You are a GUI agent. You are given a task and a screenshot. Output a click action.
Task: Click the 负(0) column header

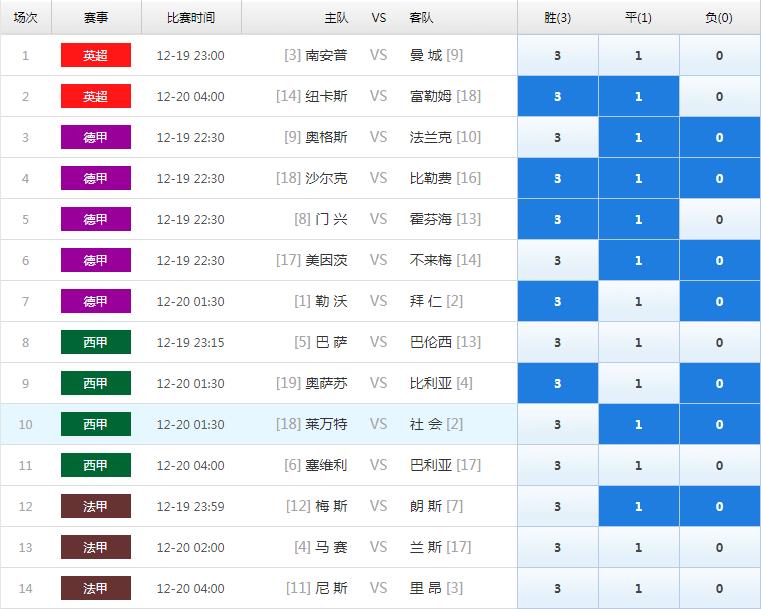[720, 18]
